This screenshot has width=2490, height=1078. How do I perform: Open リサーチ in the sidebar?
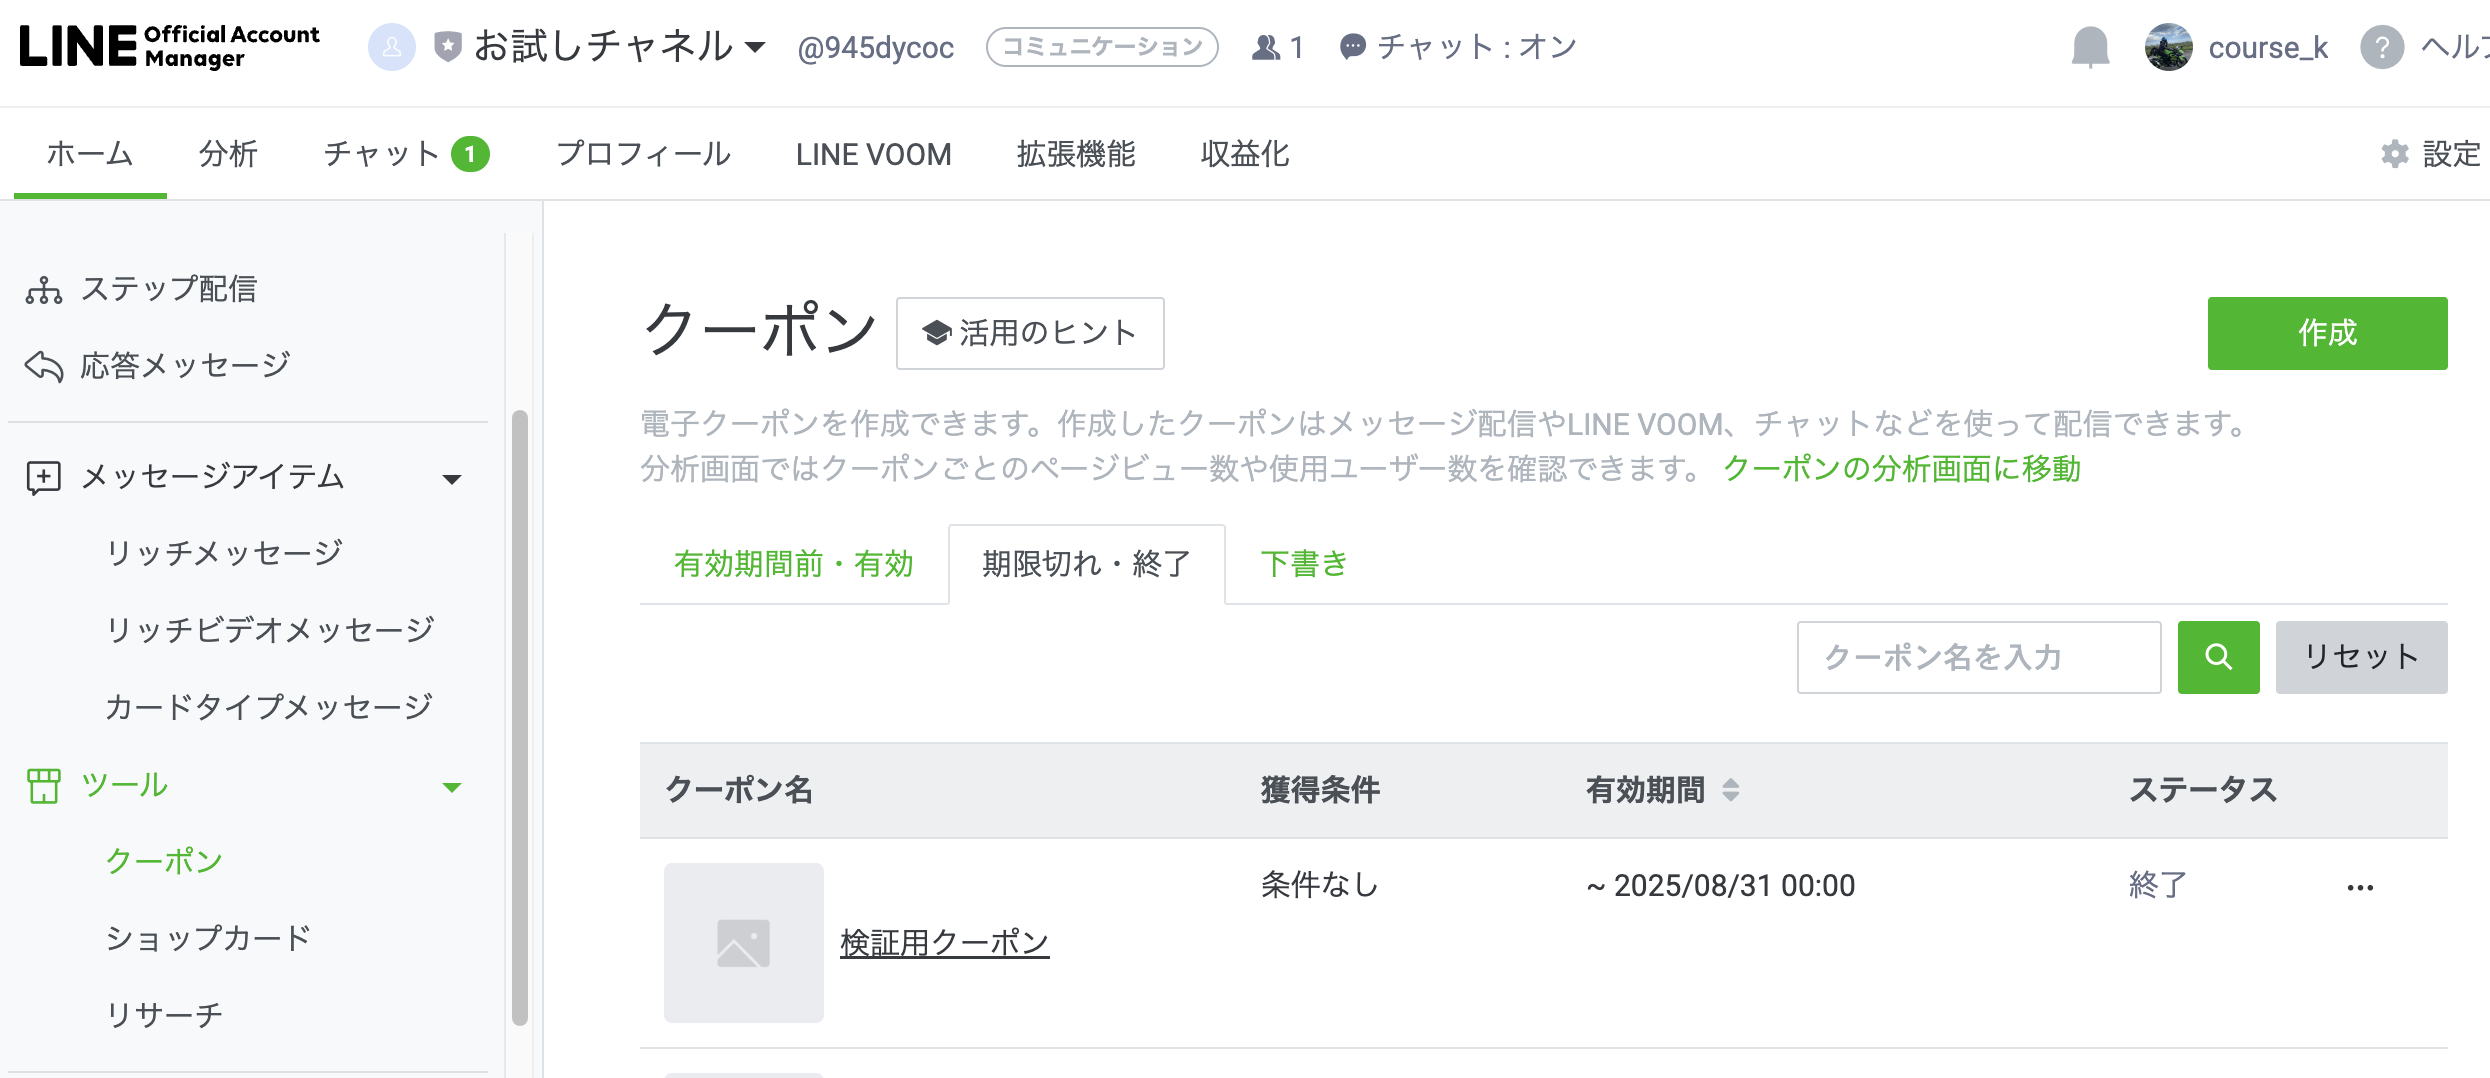(165, 1015)
